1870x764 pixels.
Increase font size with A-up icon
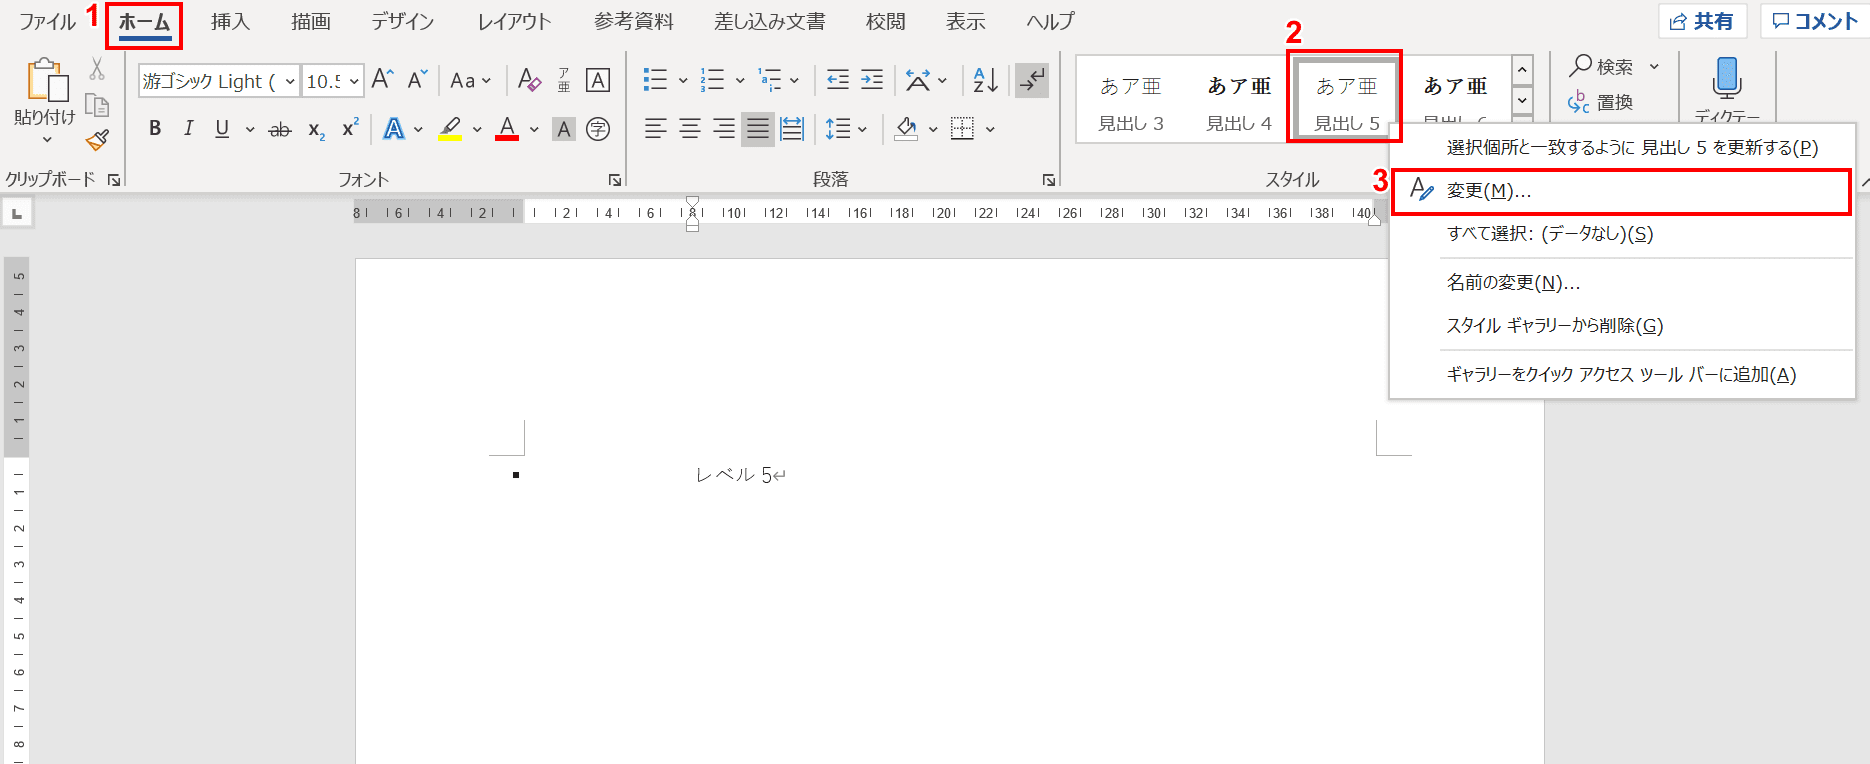382,80
